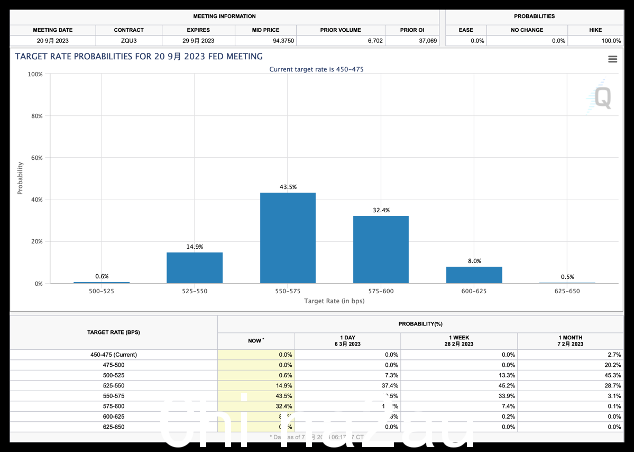Select the hike probability 100.0%
This screenshot has height=452, width=634.
(x=611, y=41)
